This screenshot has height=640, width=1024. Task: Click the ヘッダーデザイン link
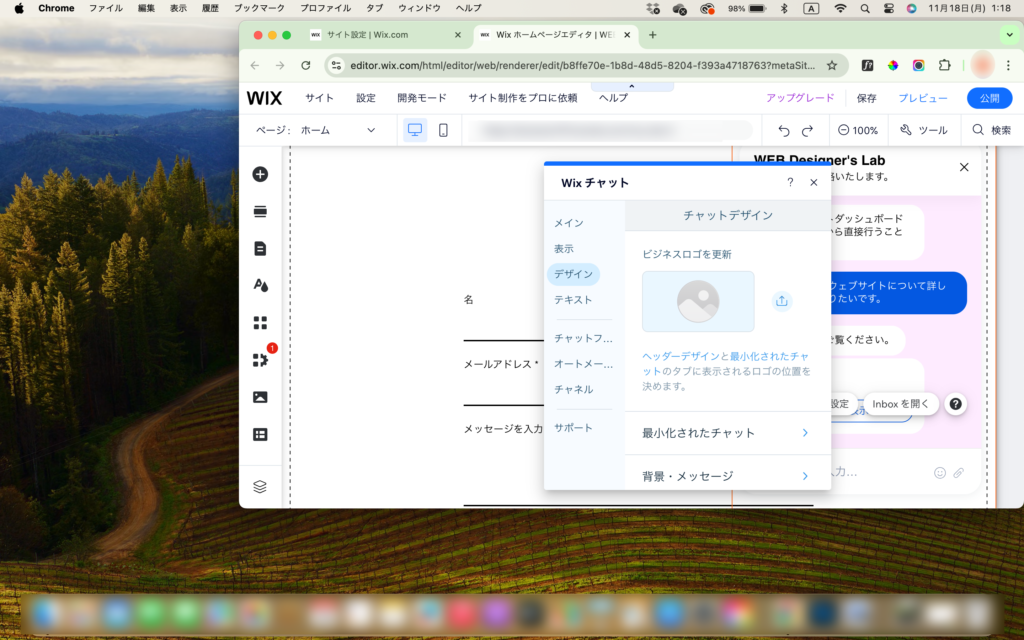coord(681,357)
